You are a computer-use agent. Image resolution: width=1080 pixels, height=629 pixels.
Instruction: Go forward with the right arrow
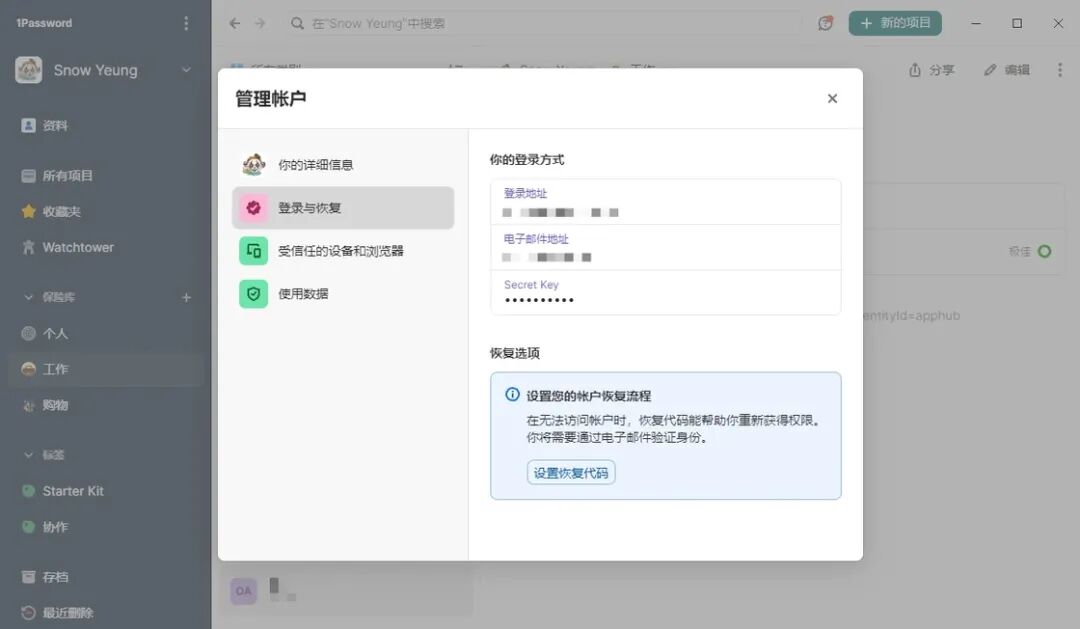pos(260,23)
